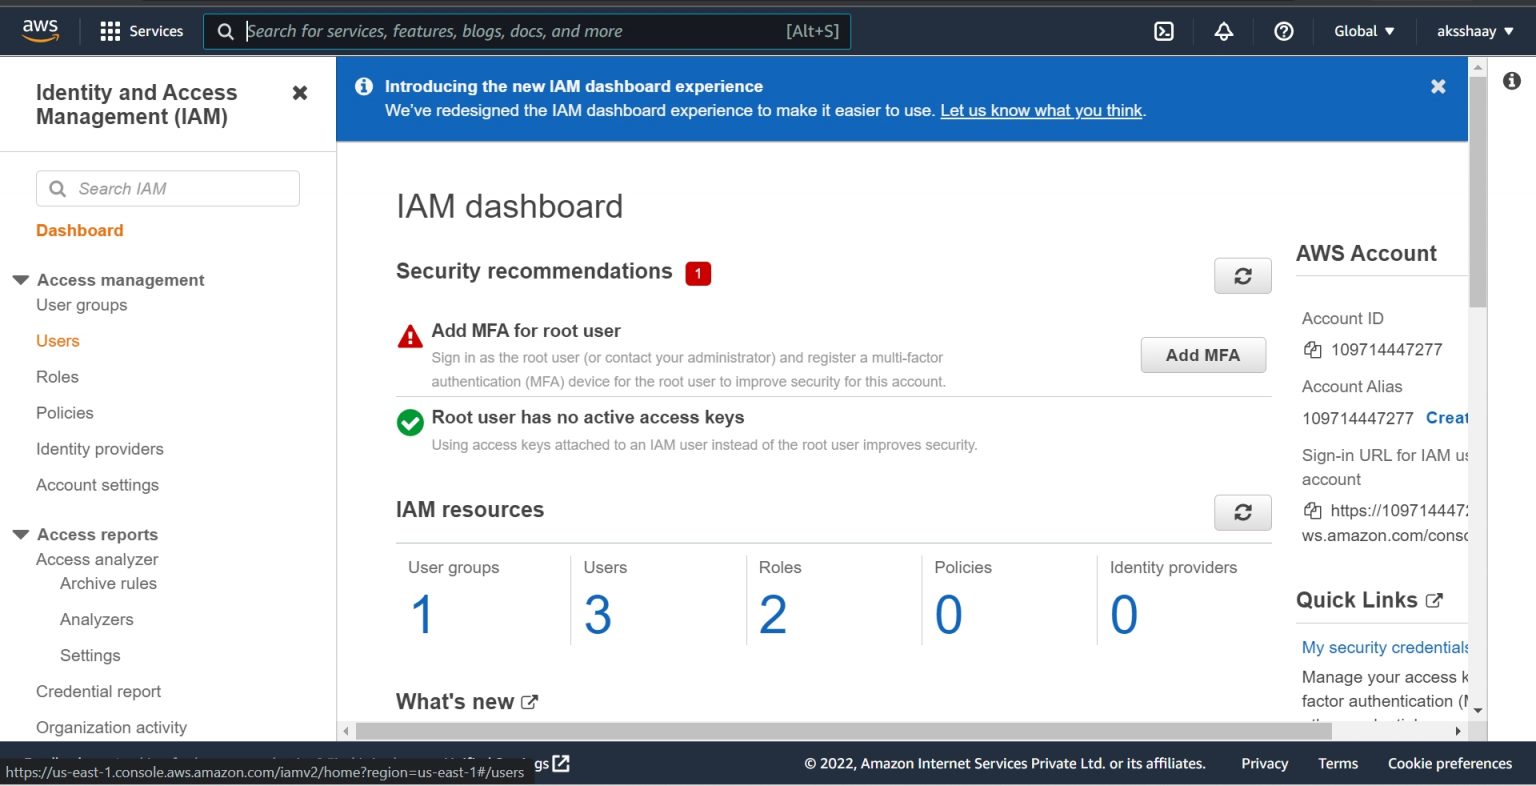1536x786 pixels.
Task: Open Archive rules under Access analyzer
Action: pos(108,583)
